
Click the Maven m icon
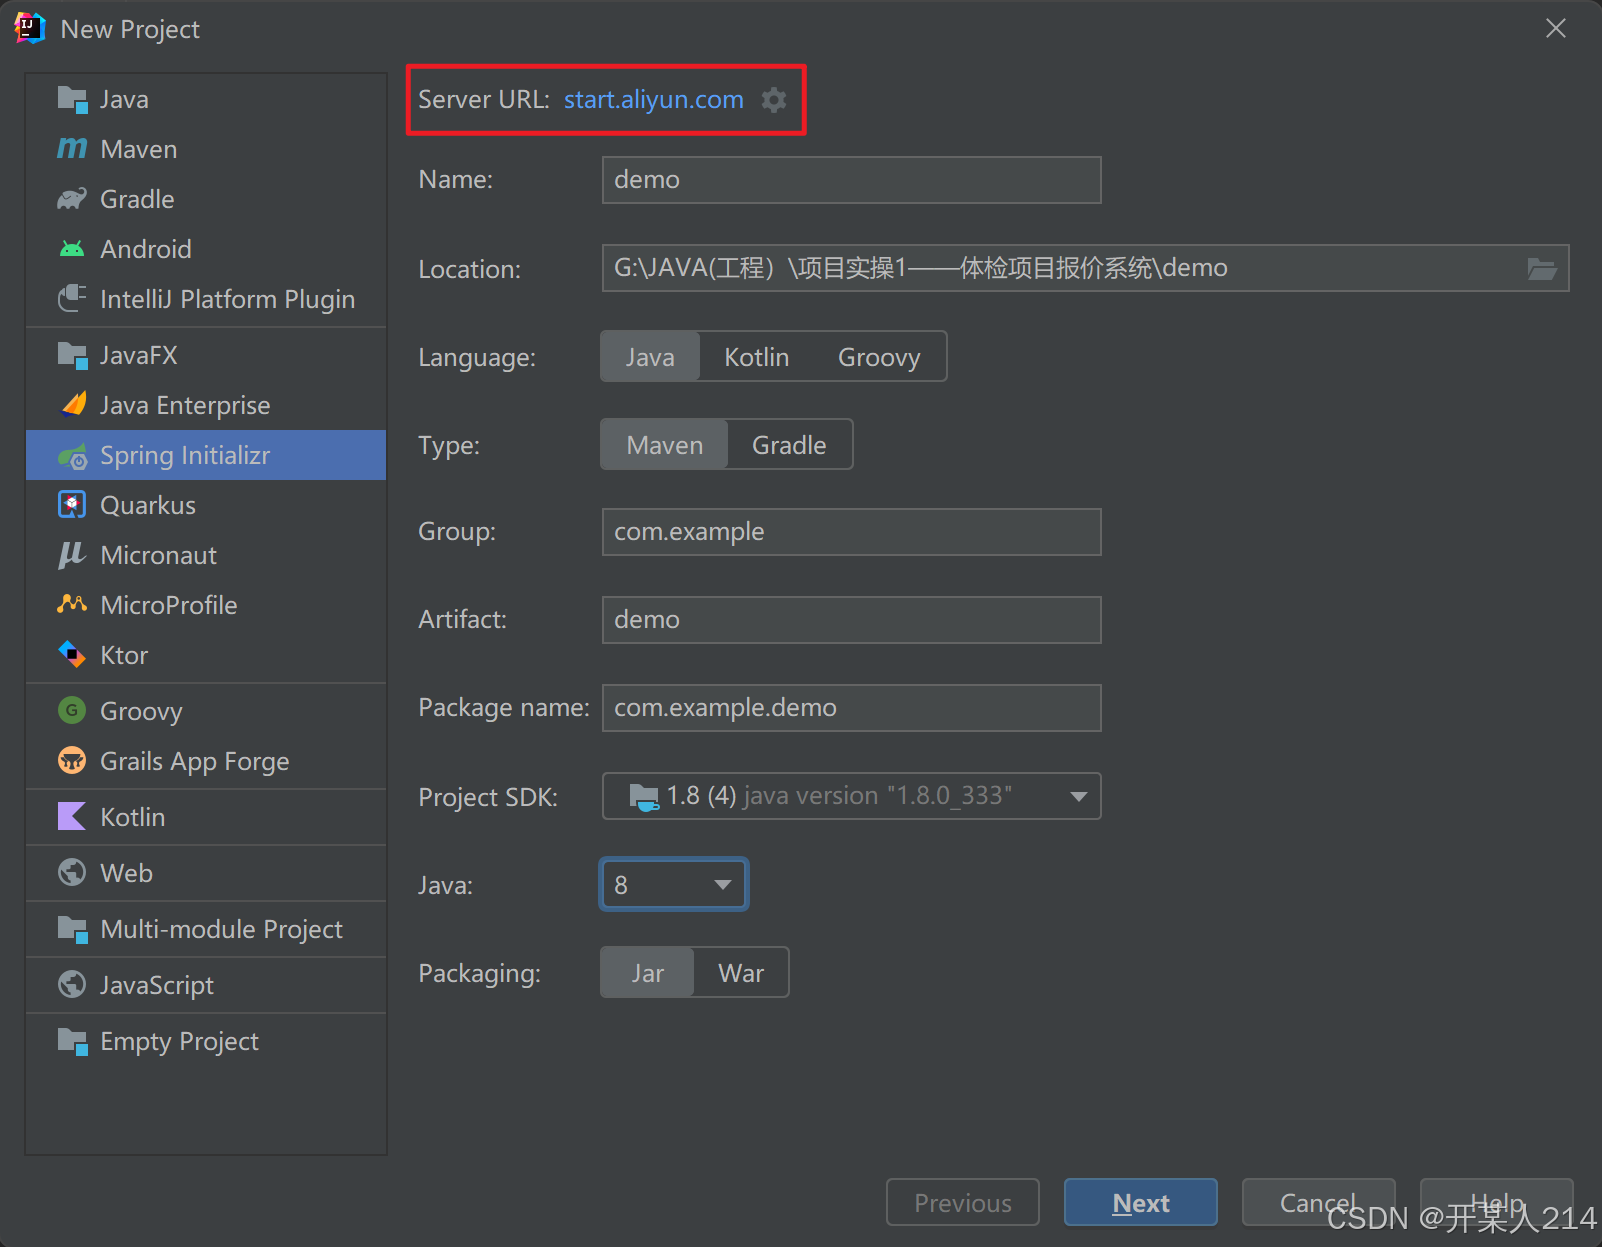(x=72, y=149)
